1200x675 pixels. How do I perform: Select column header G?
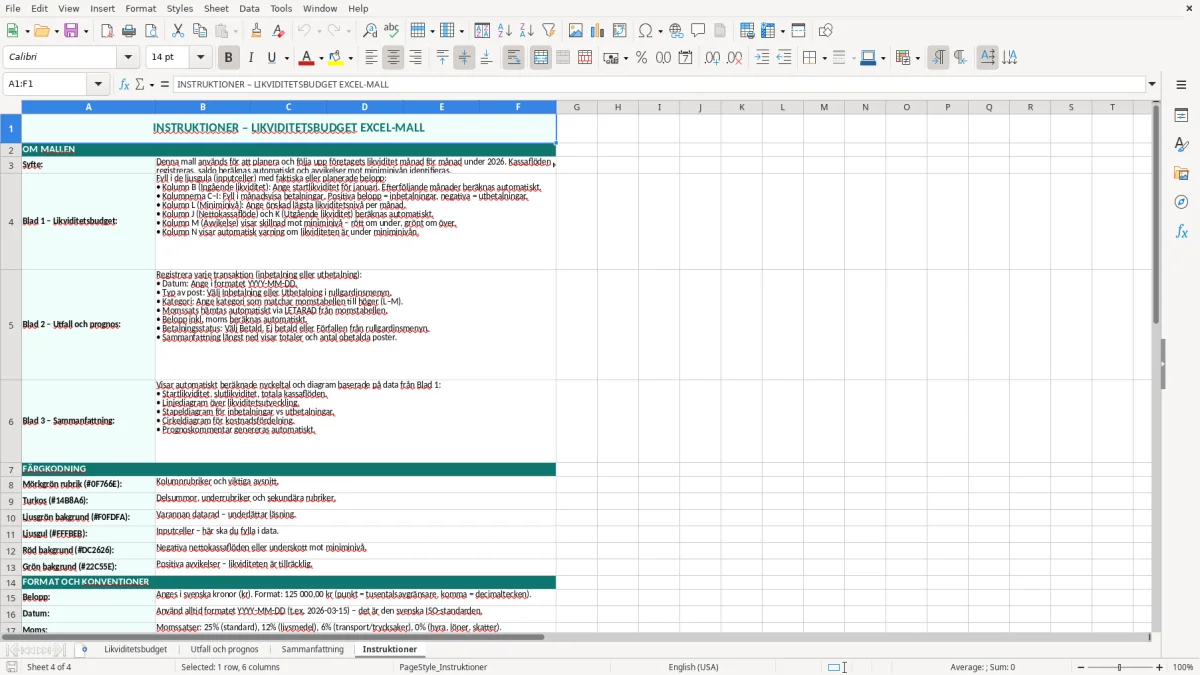coord(577,107)
